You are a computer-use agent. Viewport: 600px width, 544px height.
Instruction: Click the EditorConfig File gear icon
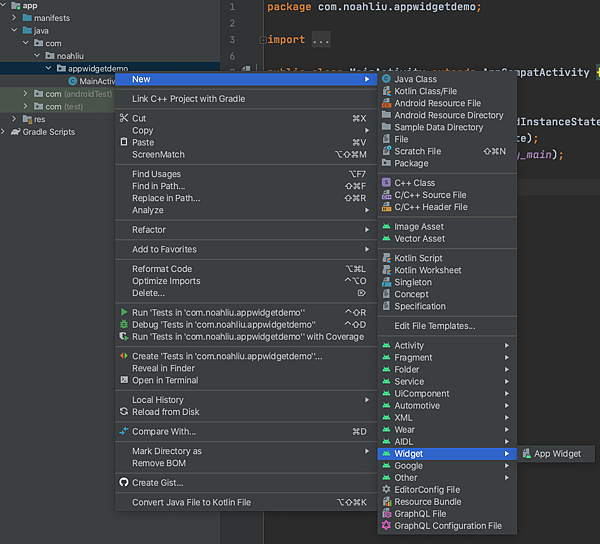386,489
